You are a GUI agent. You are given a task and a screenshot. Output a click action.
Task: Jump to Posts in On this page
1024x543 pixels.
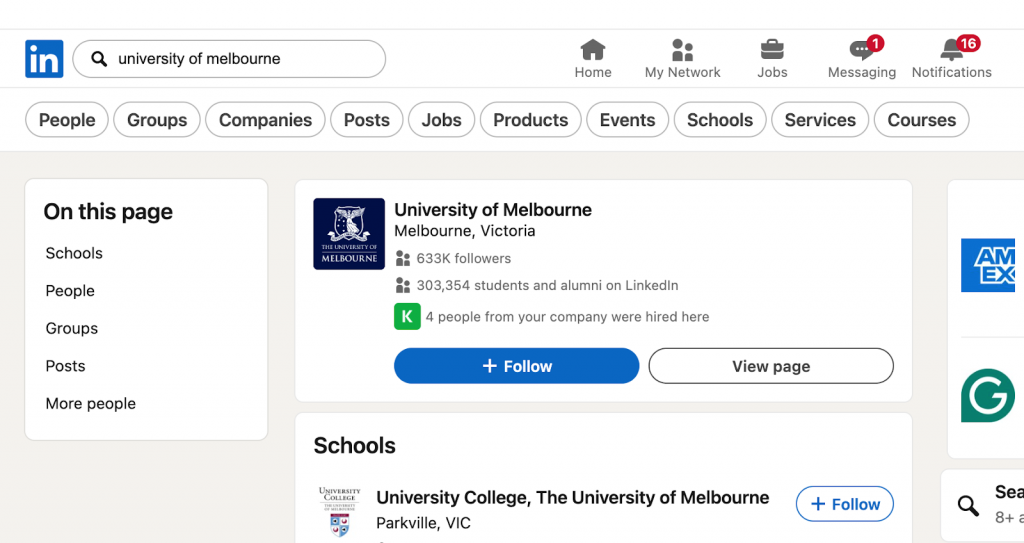[x=65, y=366]
